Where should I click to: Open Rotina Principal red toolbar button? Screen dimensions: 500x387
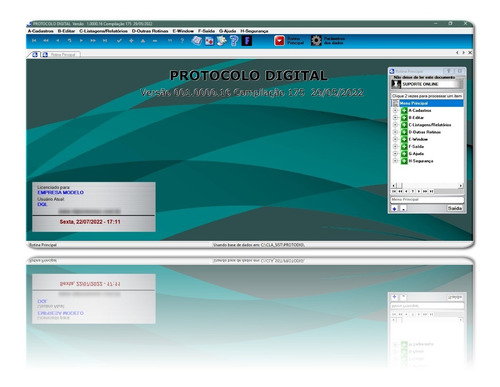pos(289,41)
